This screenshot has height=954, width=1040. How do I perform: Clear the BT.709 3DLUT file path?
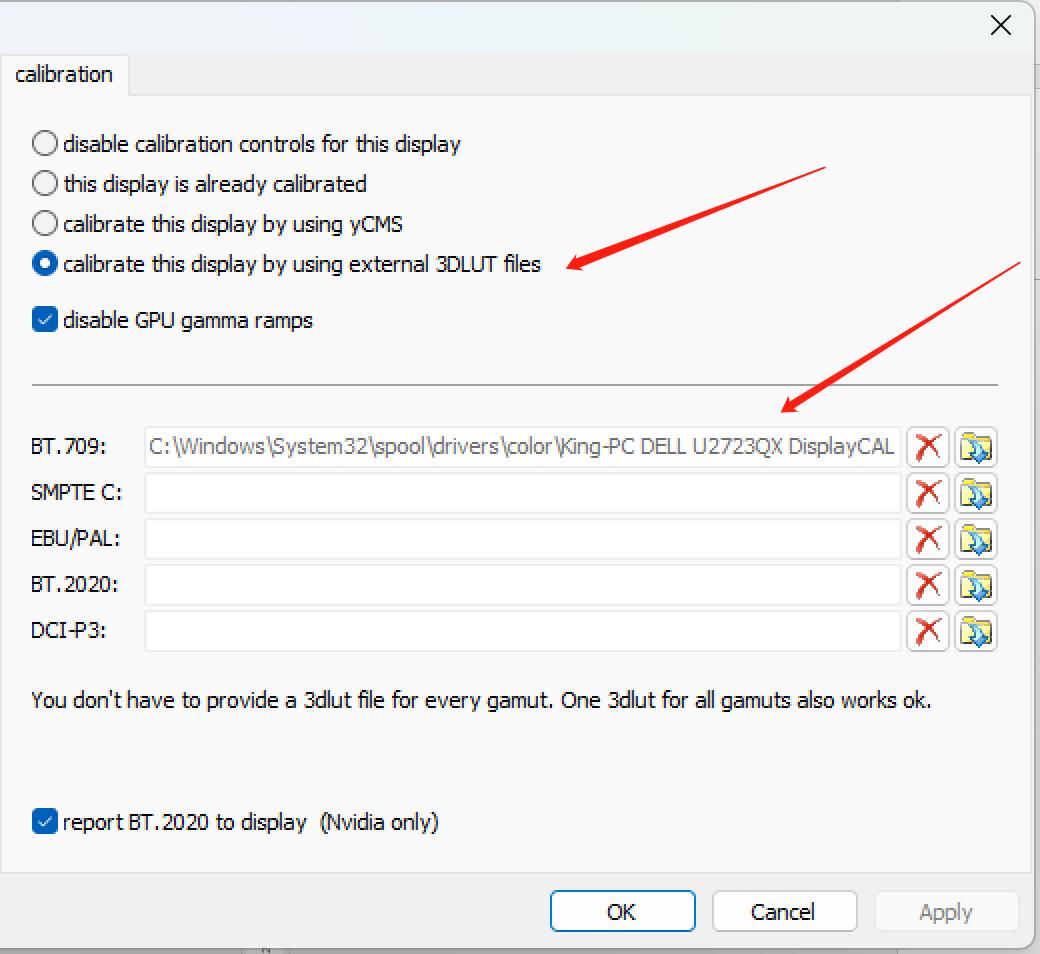click(x=928, y=447)
